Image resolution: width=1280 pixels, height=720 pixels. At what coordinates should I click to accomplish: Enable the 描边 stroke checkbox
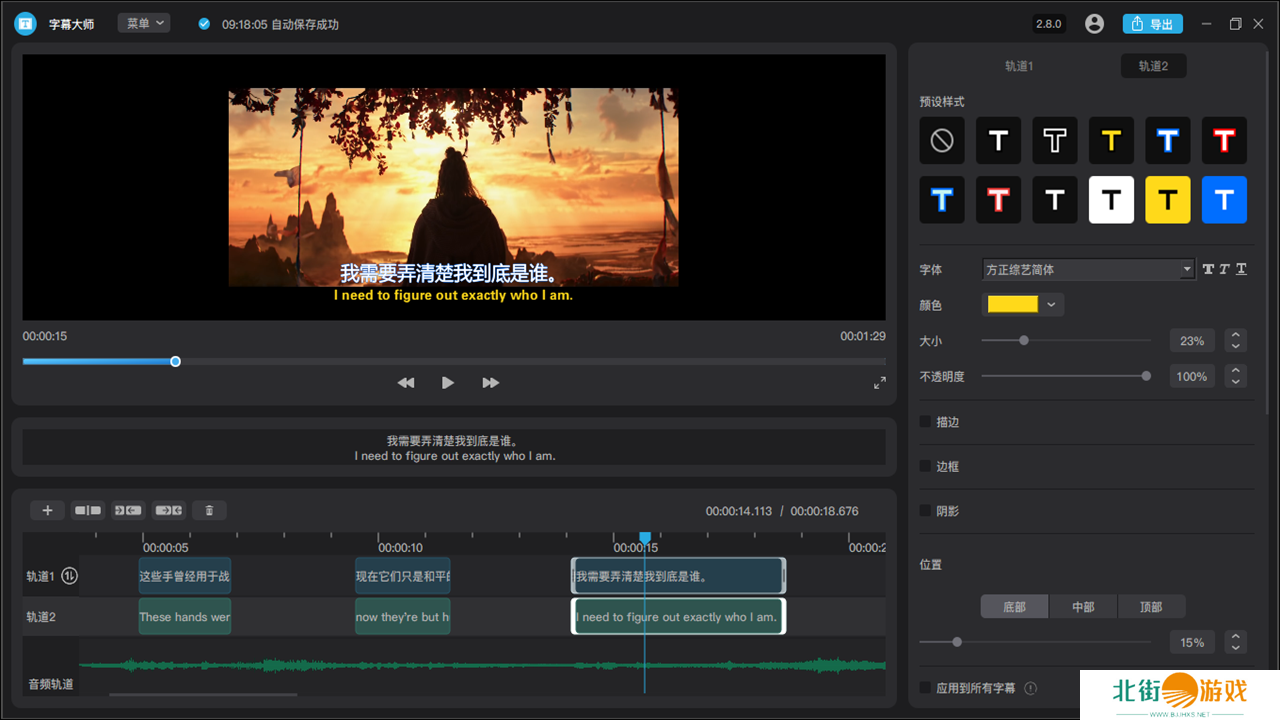tap(926, 422)
